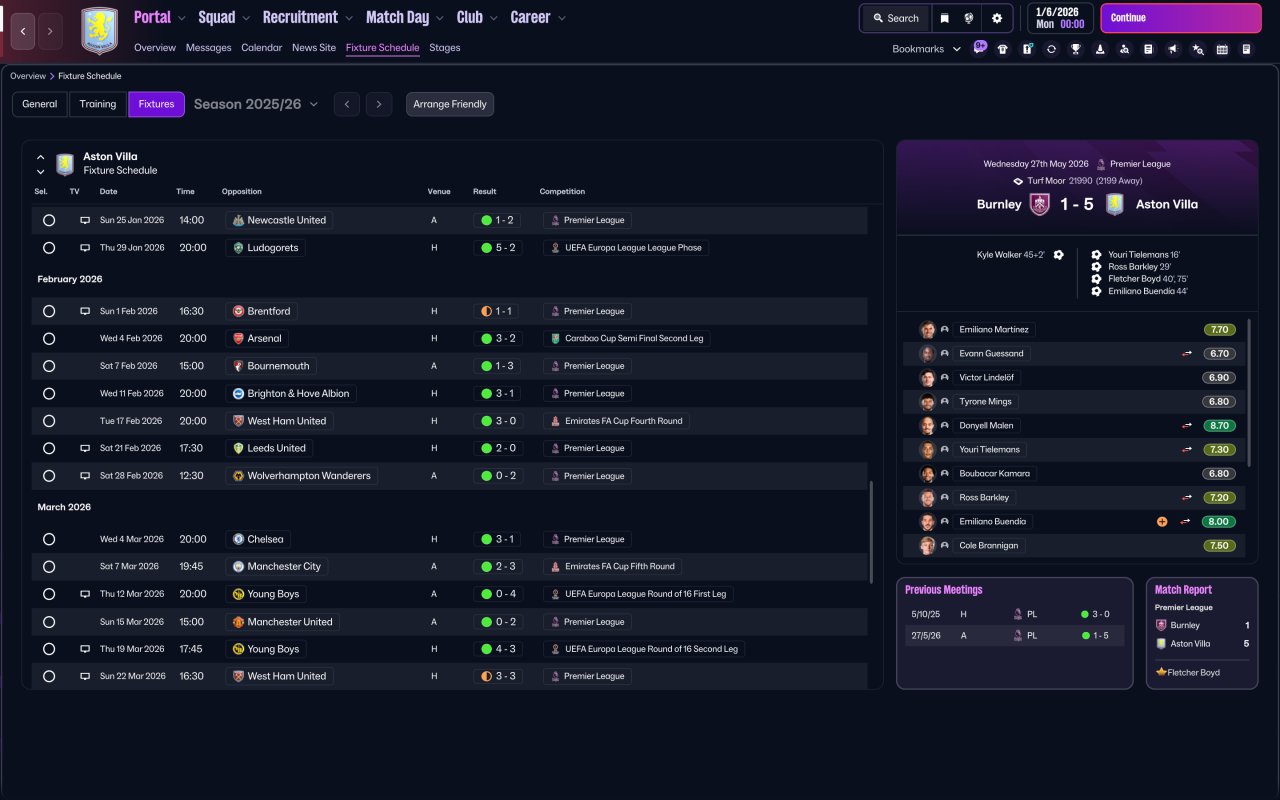The image size is (1280, 800).
Task: Click Donyell Malen's 8.70 rating badge
Action: coord(1219,426)
